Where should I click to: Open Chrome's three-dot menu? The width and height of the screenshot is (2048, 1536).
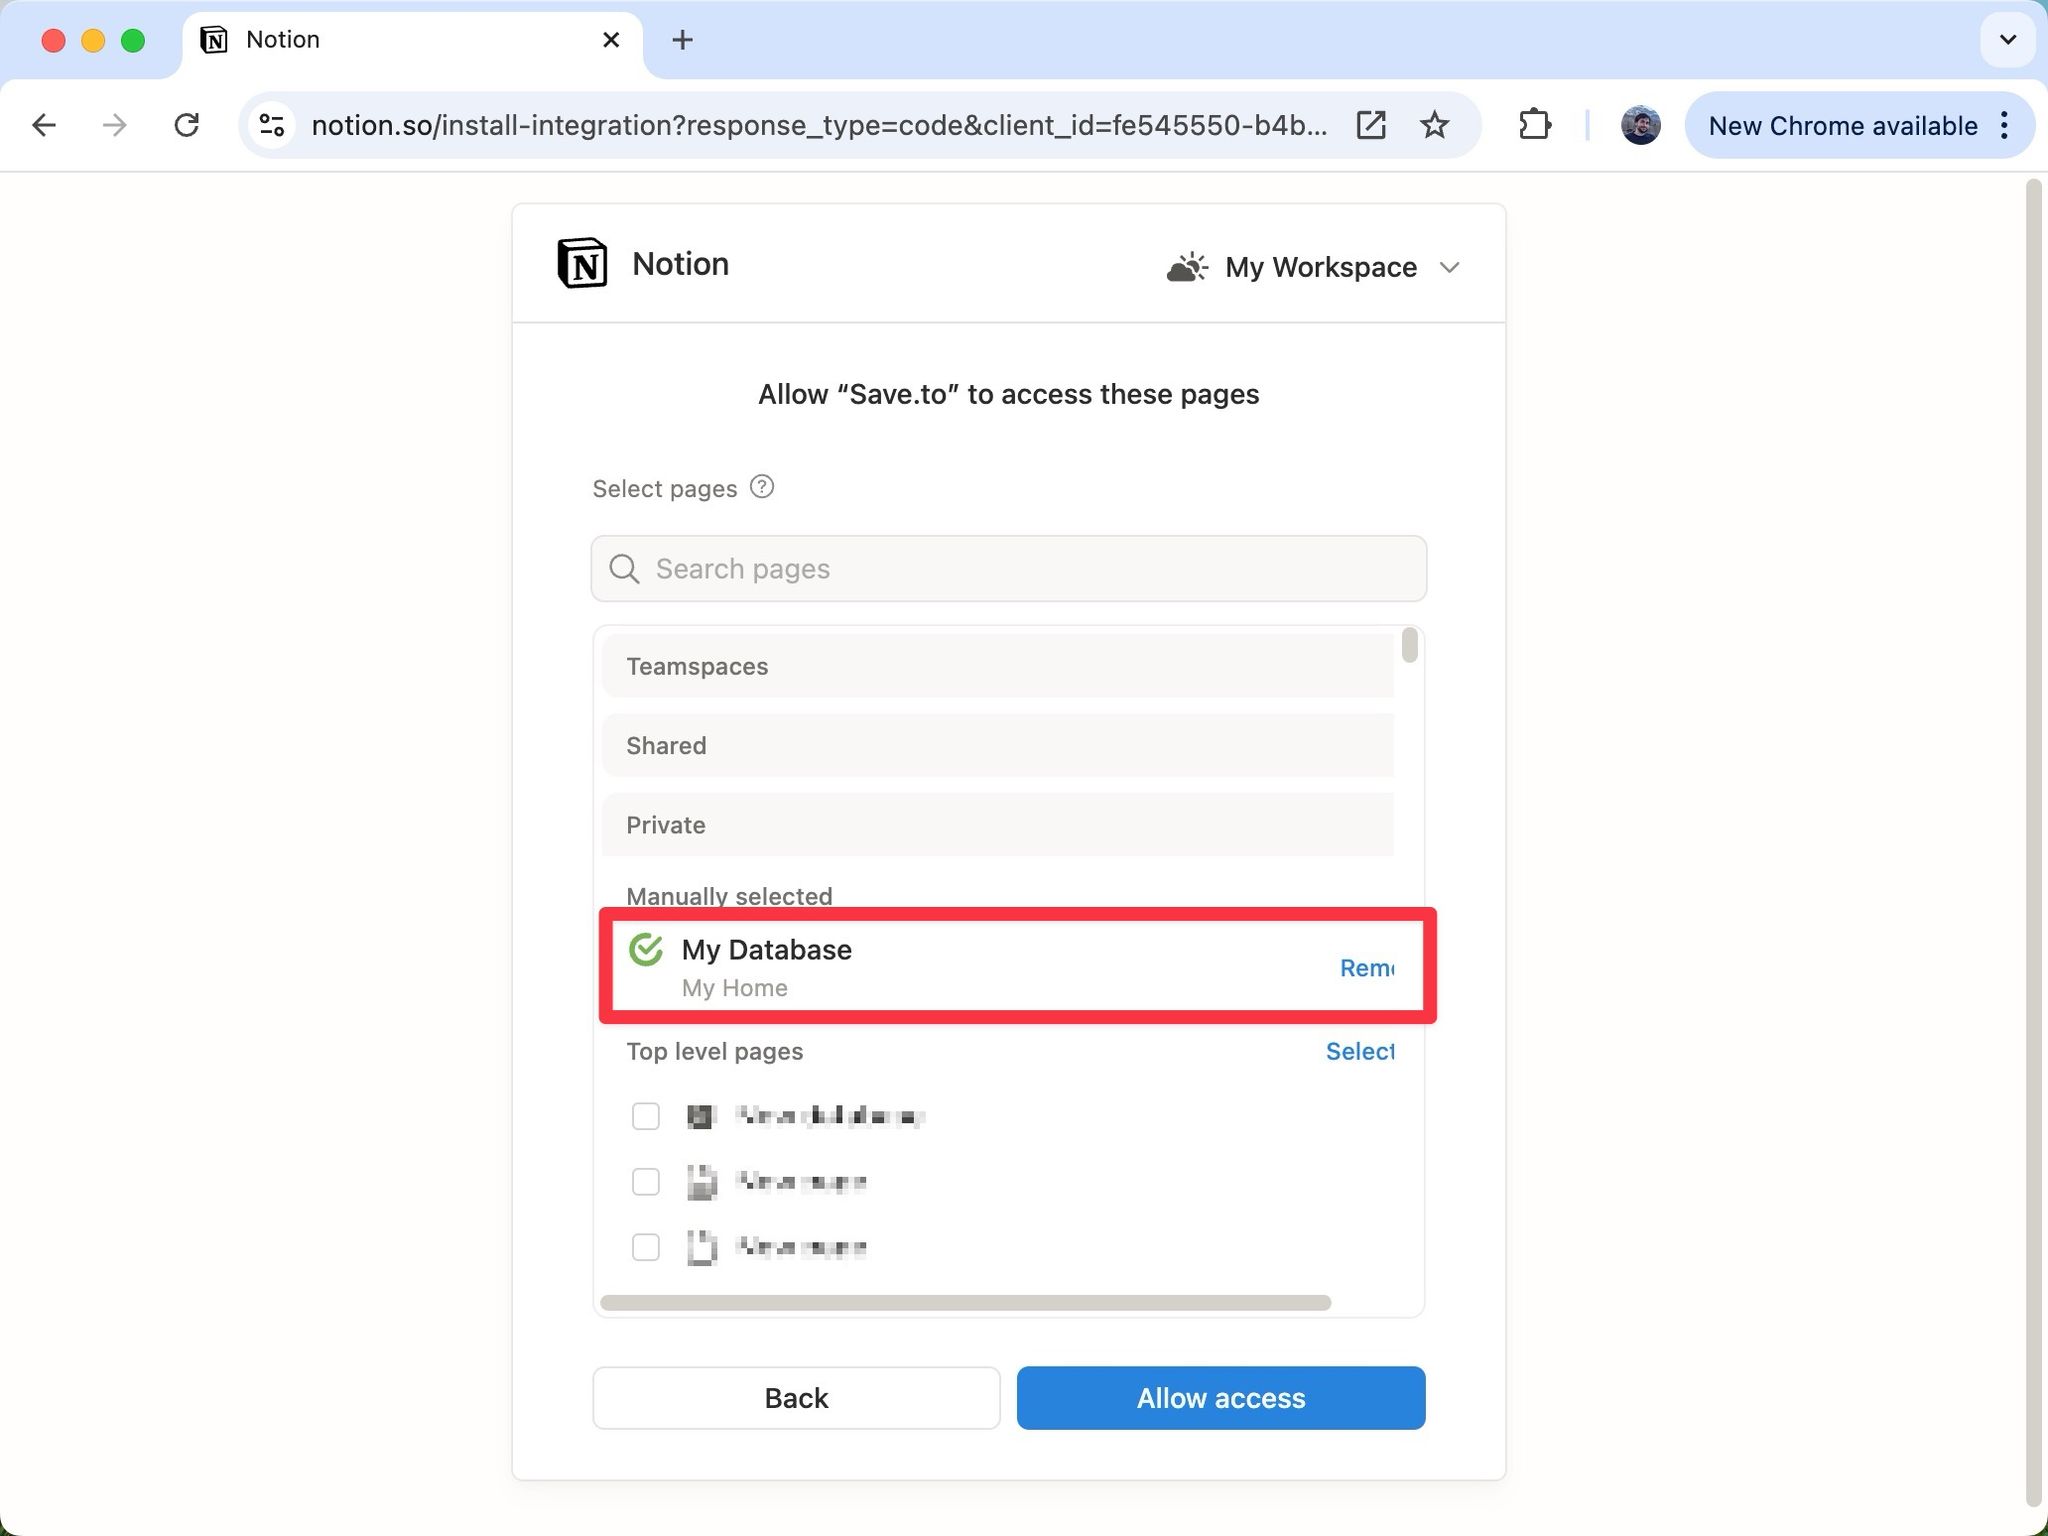point(2004,125)
